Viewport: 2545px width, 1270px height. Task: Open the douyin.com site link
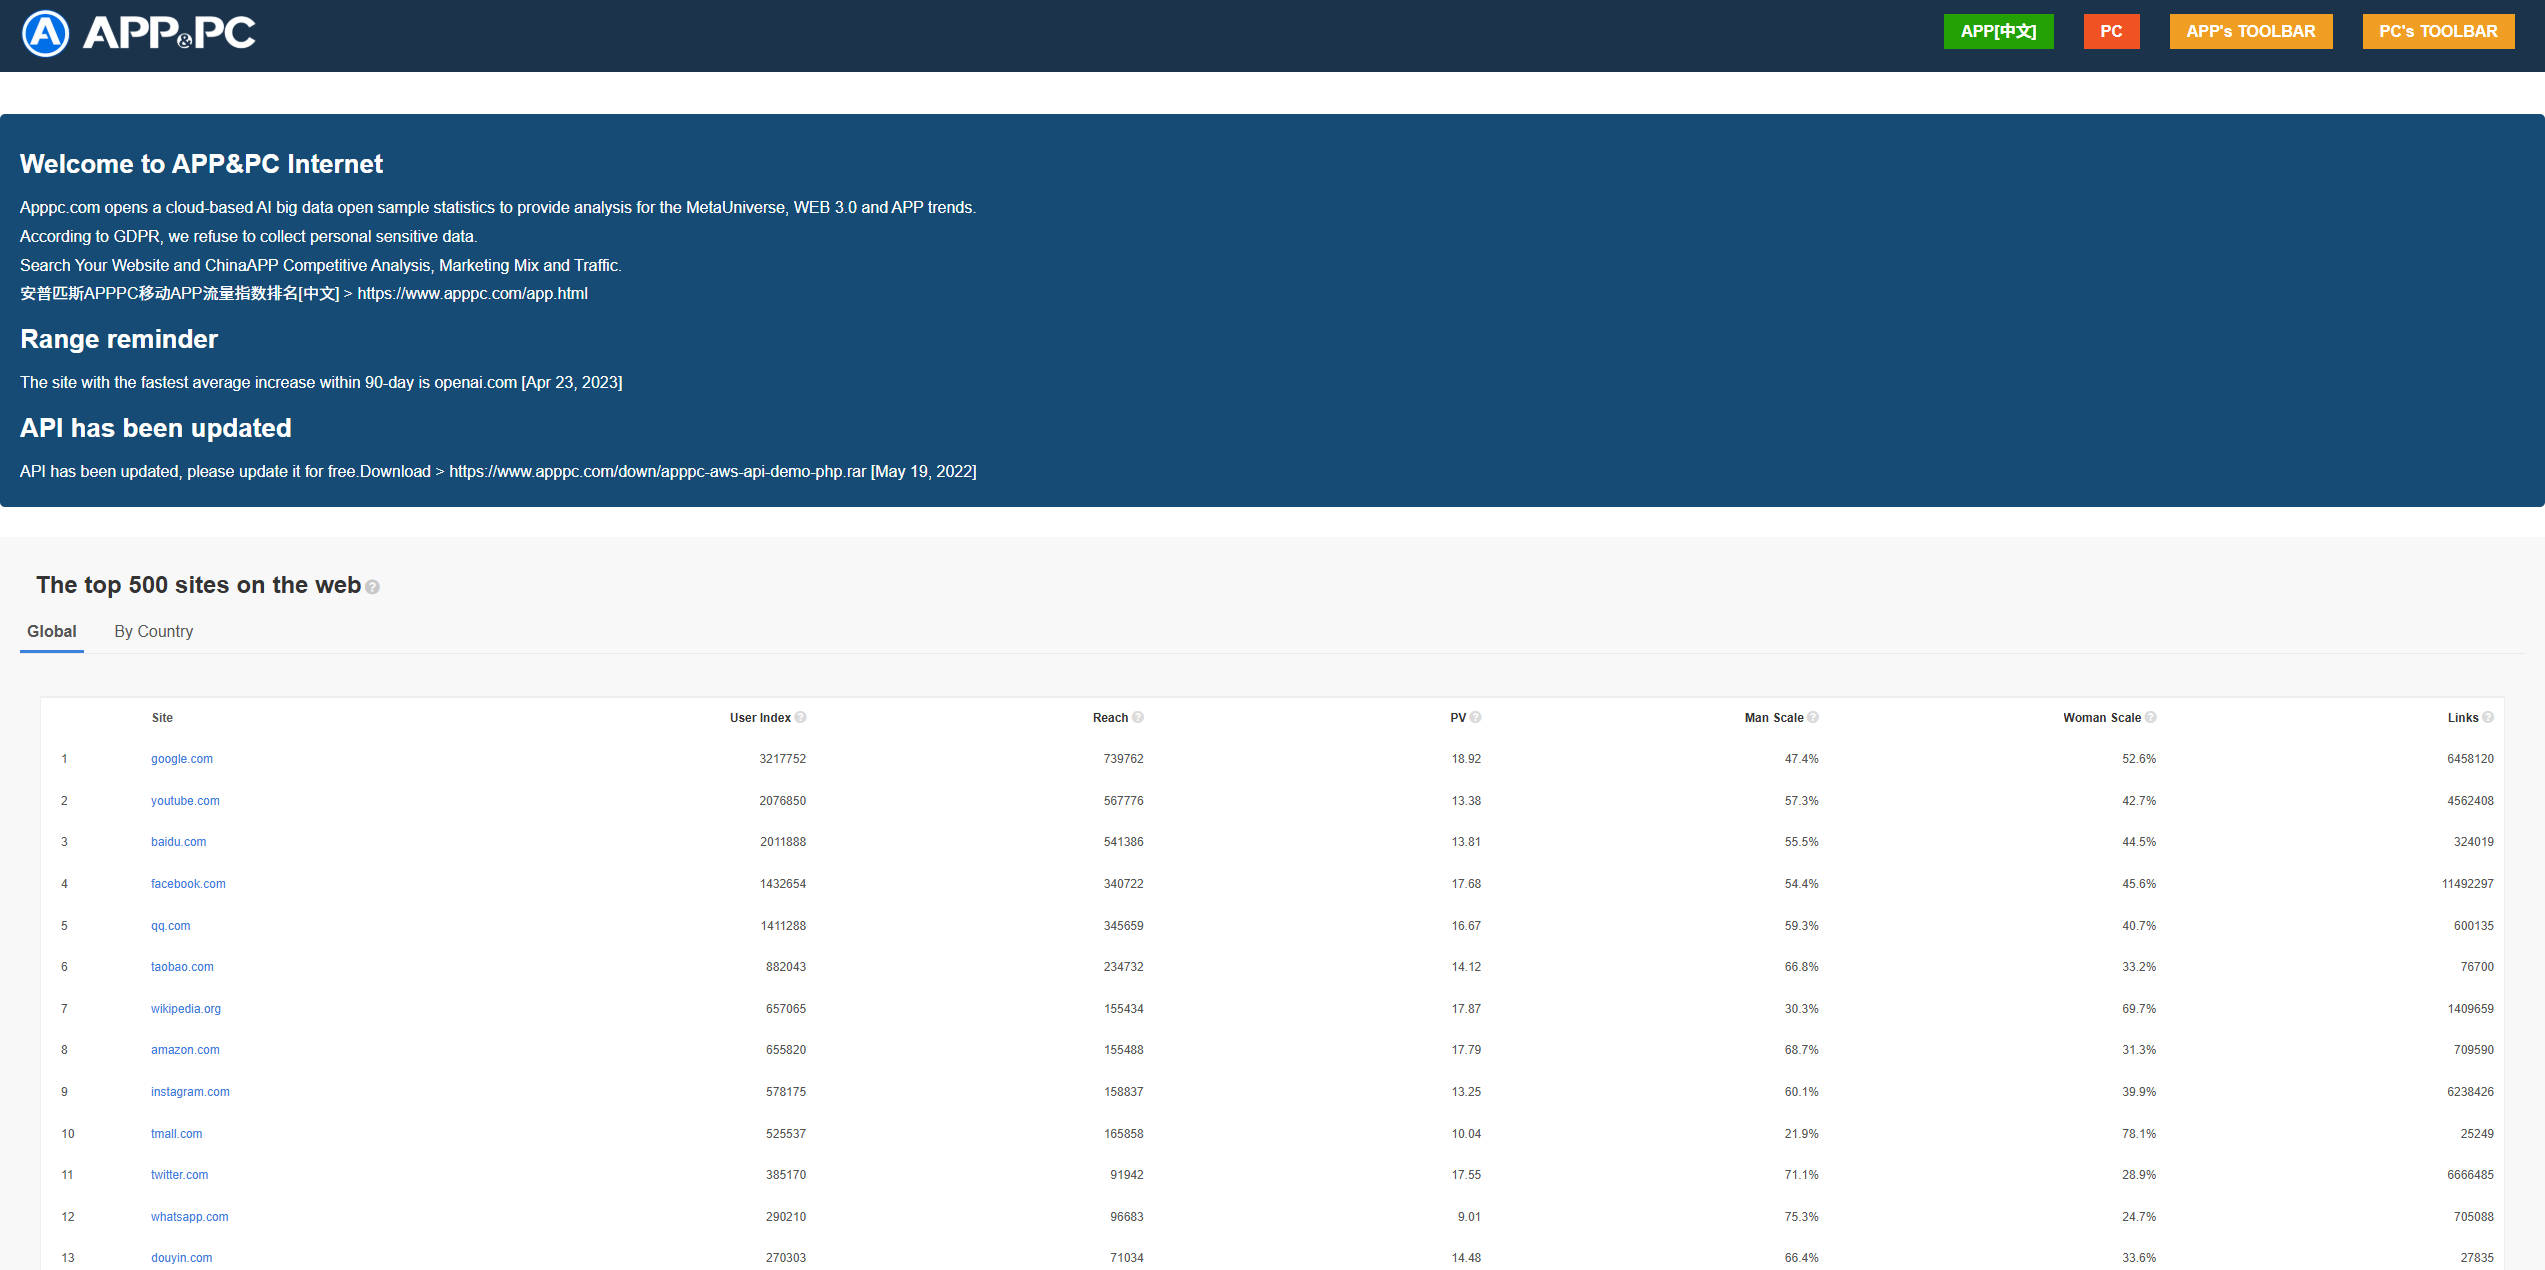pos(182,1258)
